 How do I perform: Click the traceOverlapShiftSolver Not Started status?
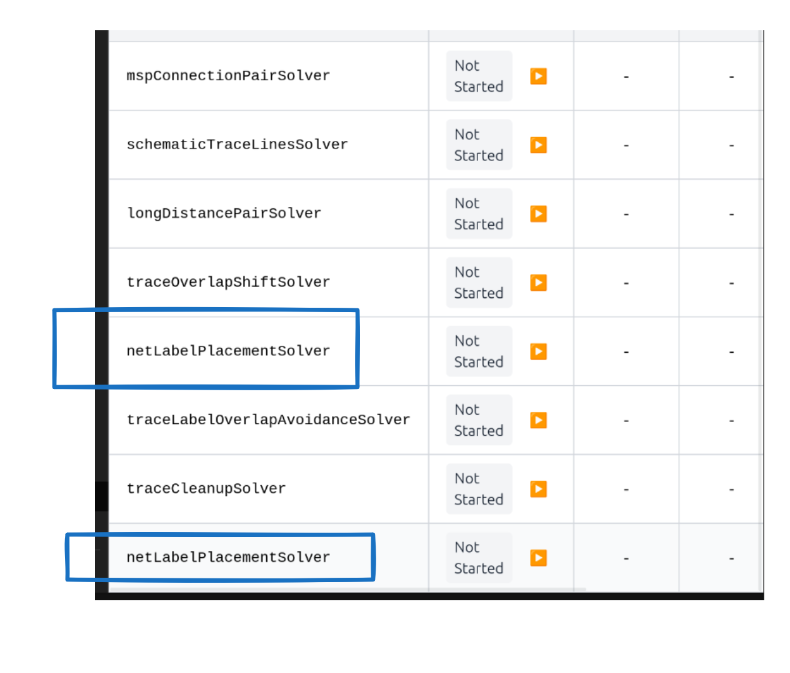coord(478,283)
